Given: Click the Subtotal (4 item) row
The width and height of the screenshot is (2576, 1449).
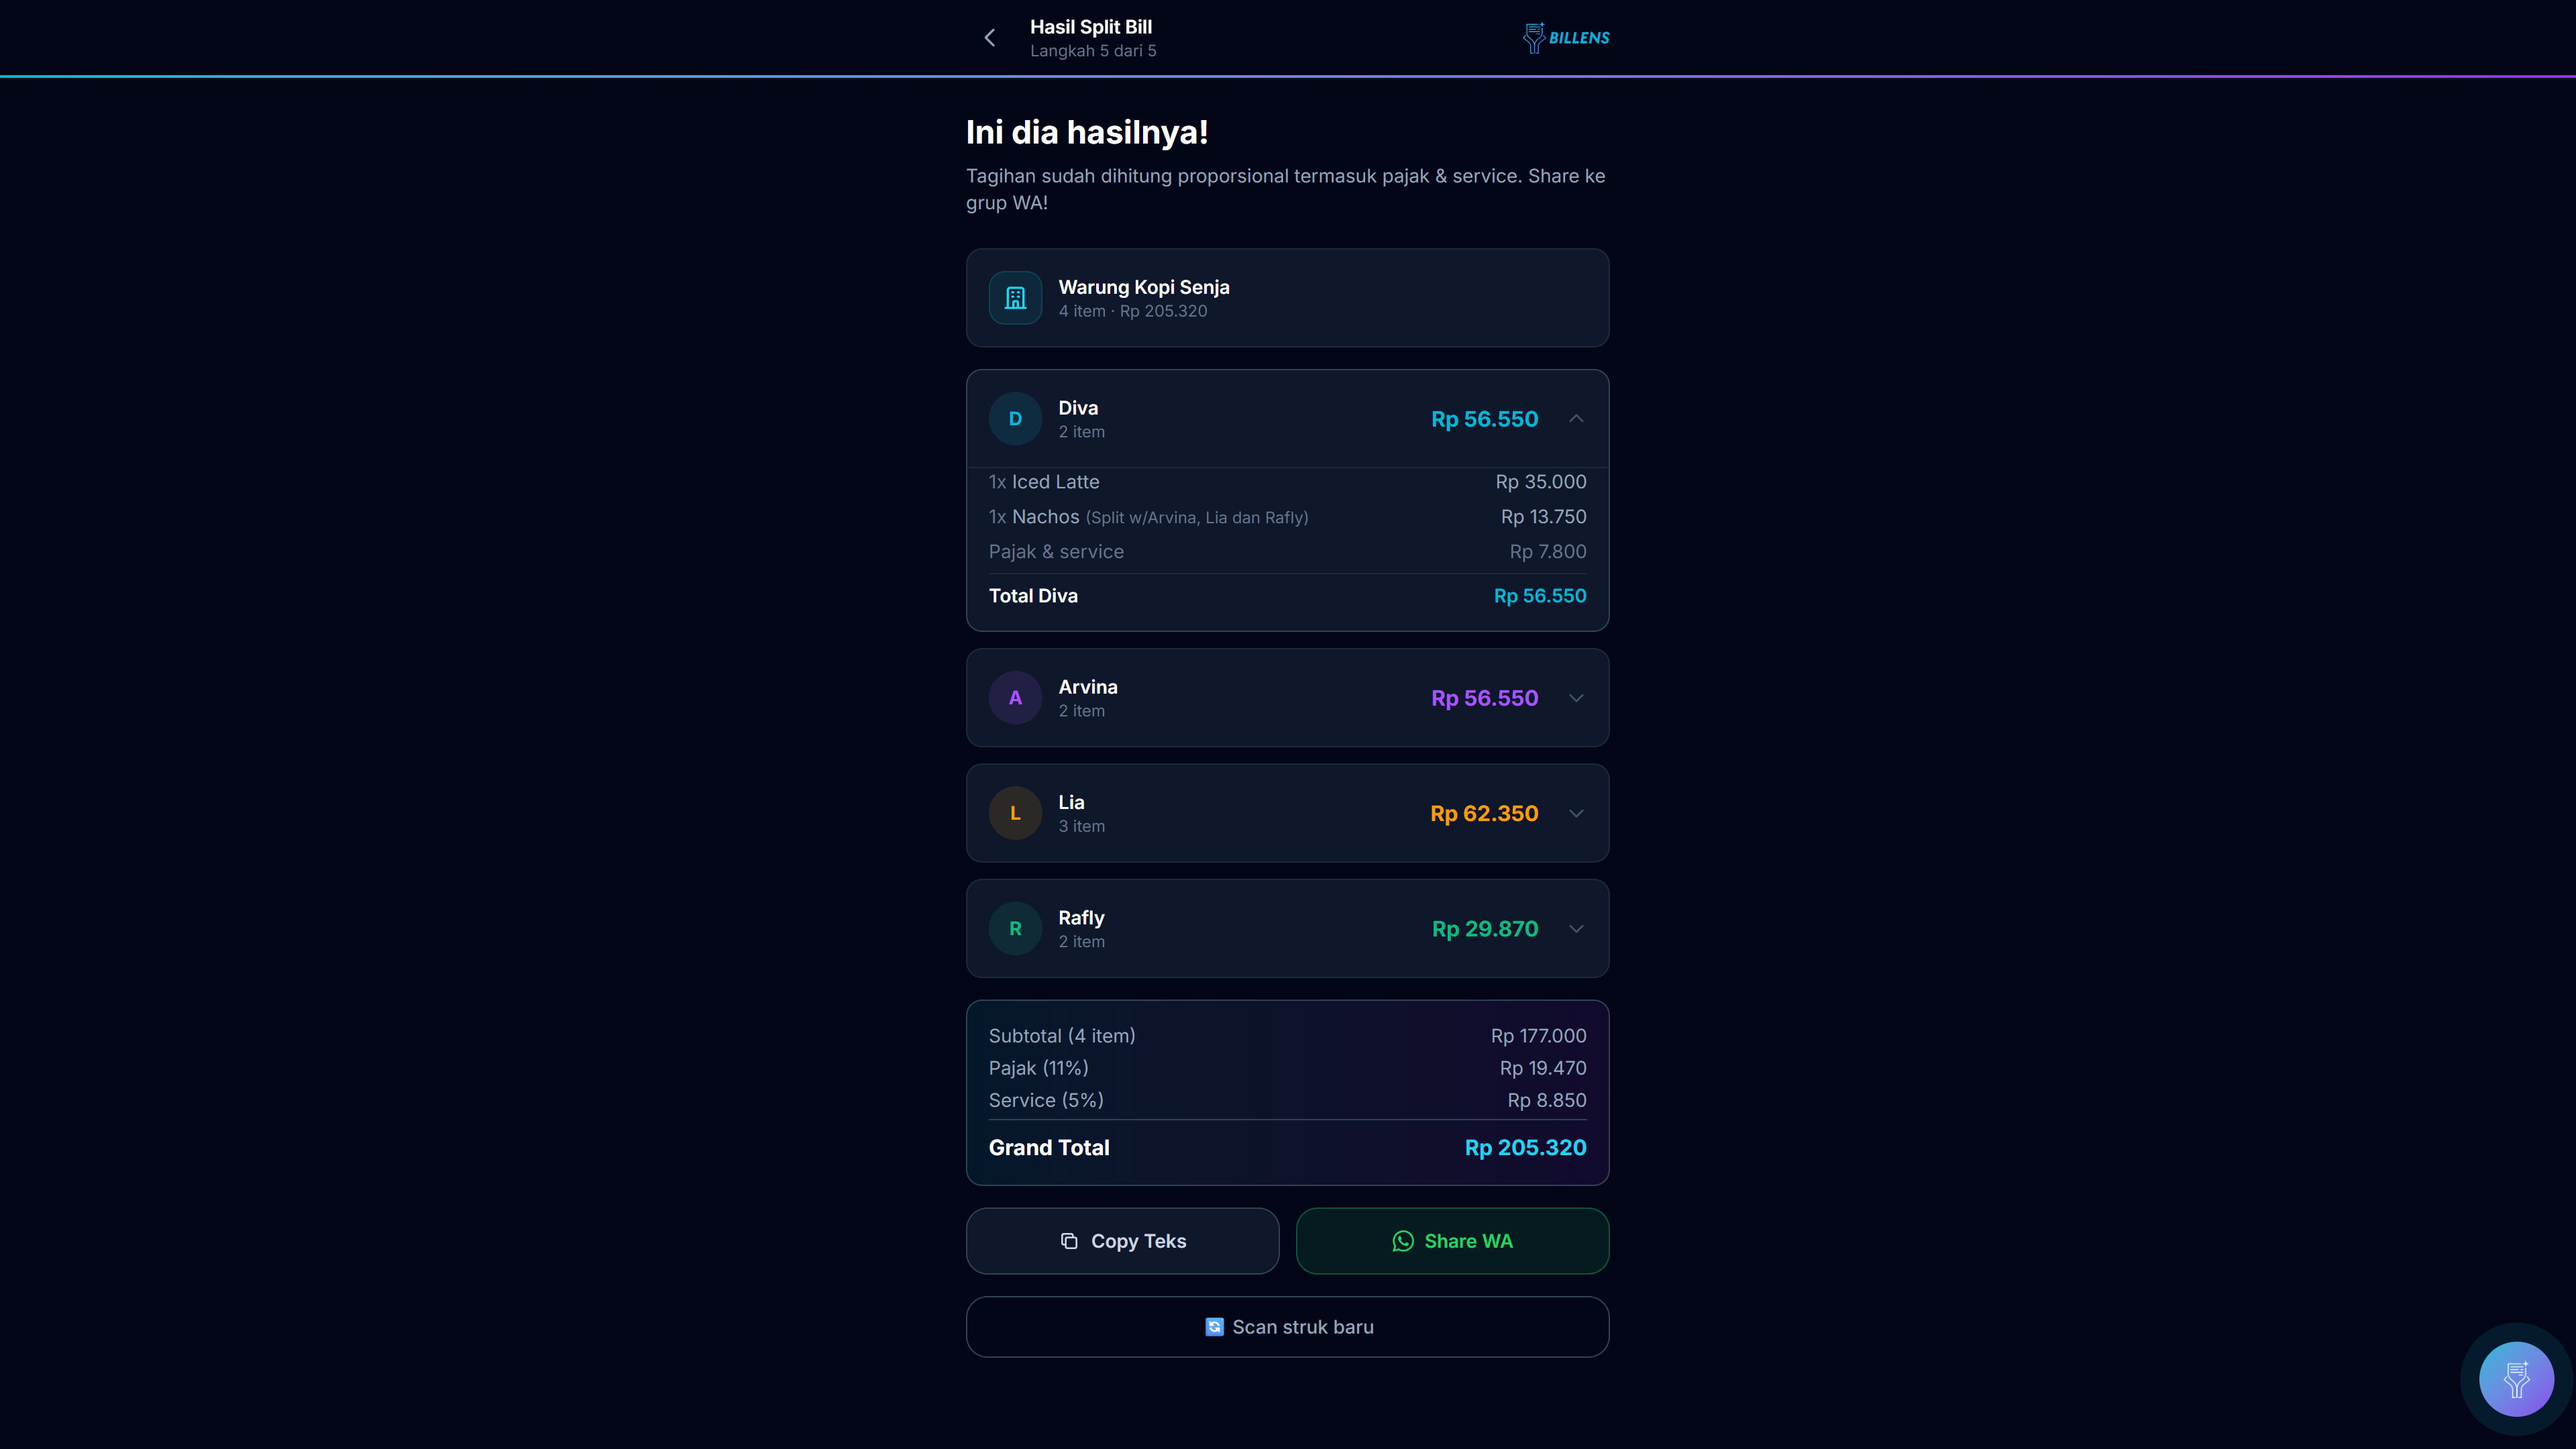Looking at the screenshot, I should pos(1287,1036).
